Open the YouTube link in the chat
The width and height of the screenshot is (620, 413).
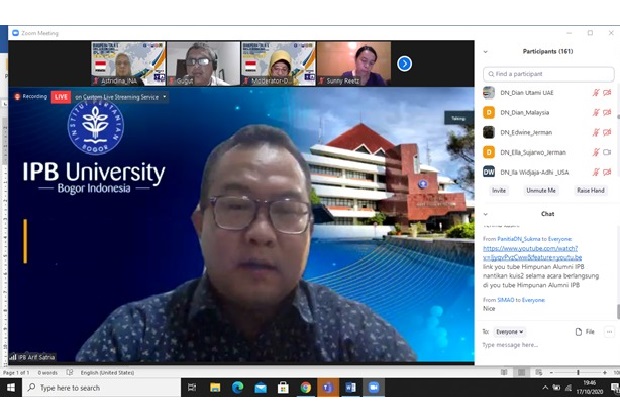click(x=532, y=253)
